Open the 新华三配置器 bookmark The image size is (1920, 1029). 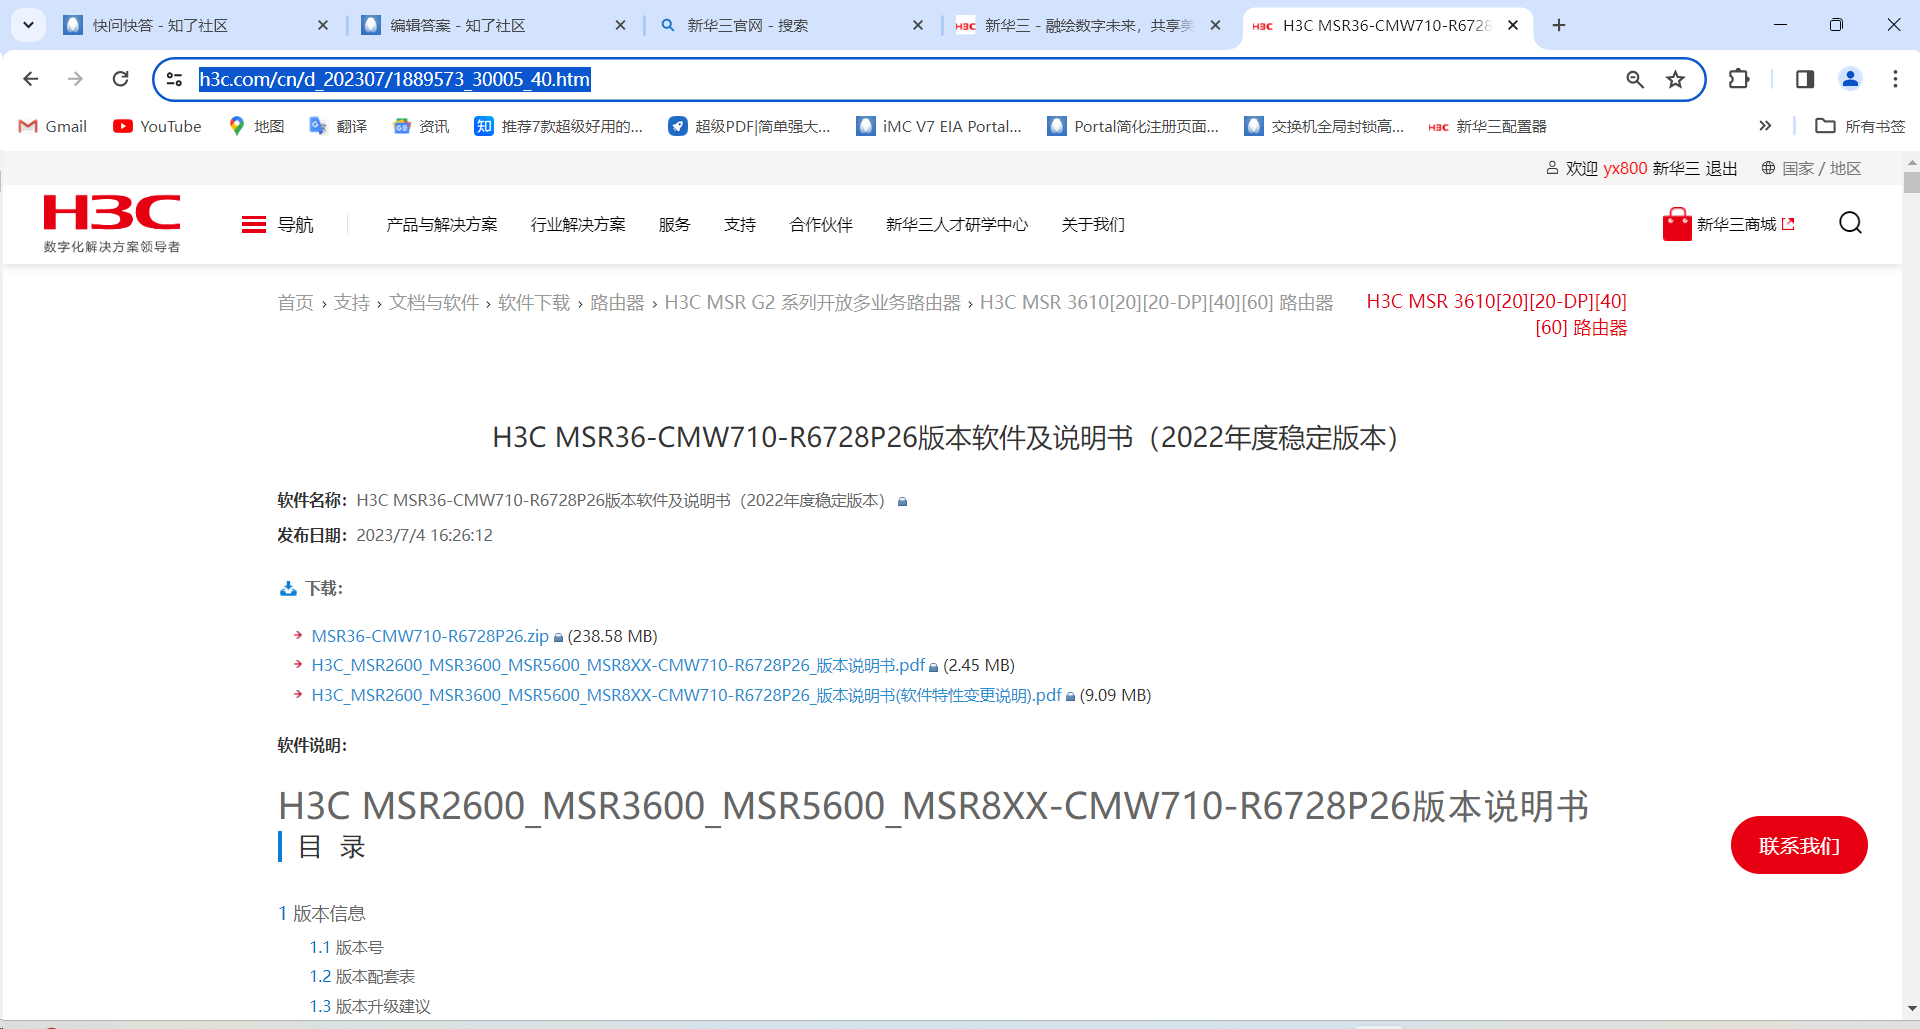pyautogui.click(x=1488, y=126)
